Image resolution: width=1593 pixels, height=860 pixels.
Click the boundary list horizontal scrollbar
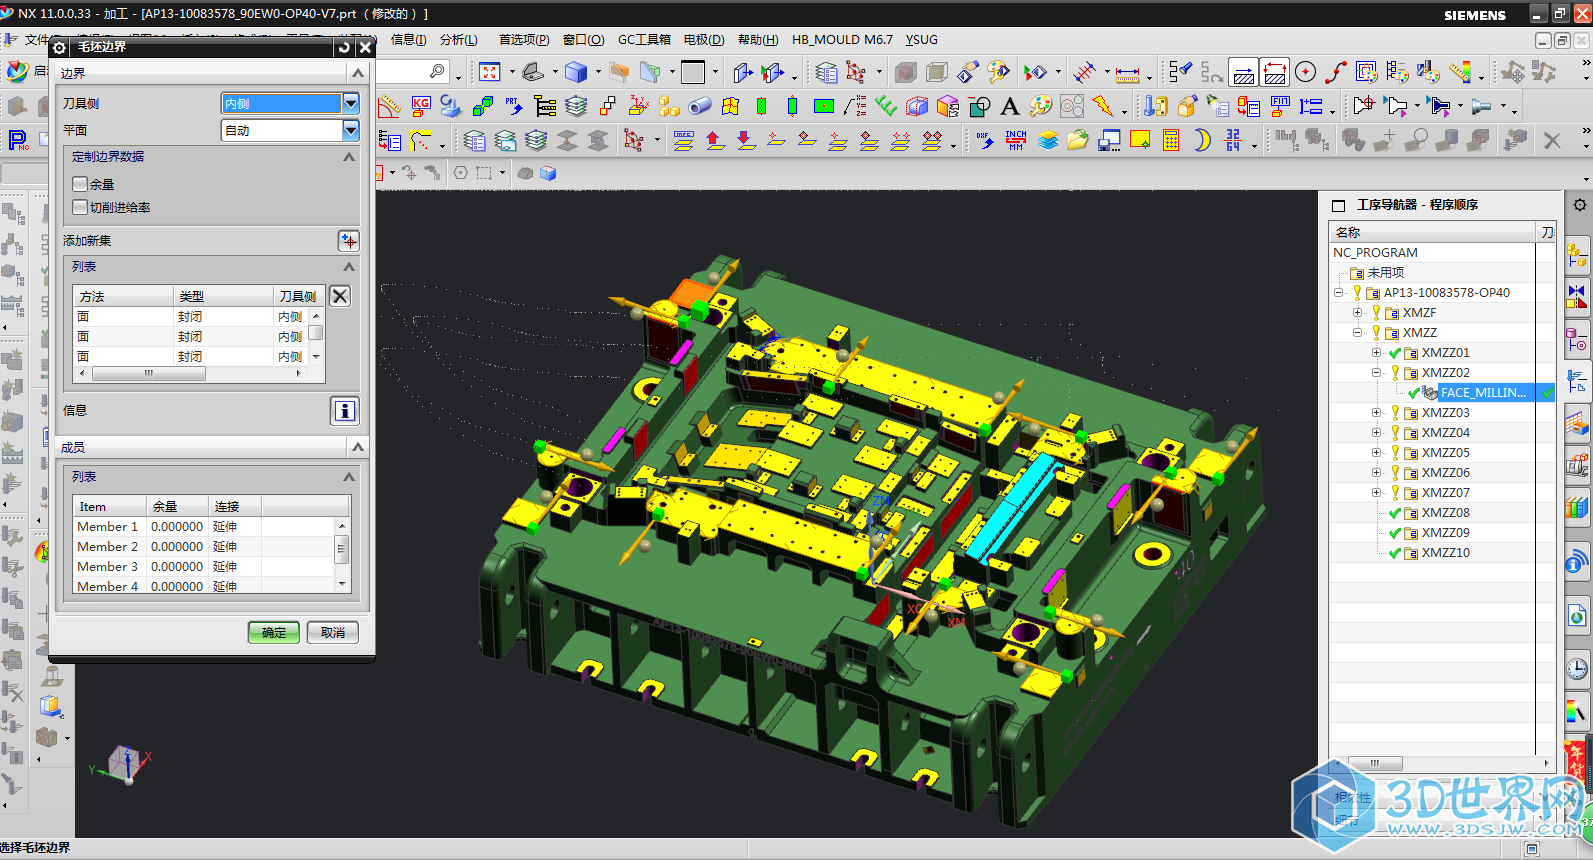pos(149,374)
